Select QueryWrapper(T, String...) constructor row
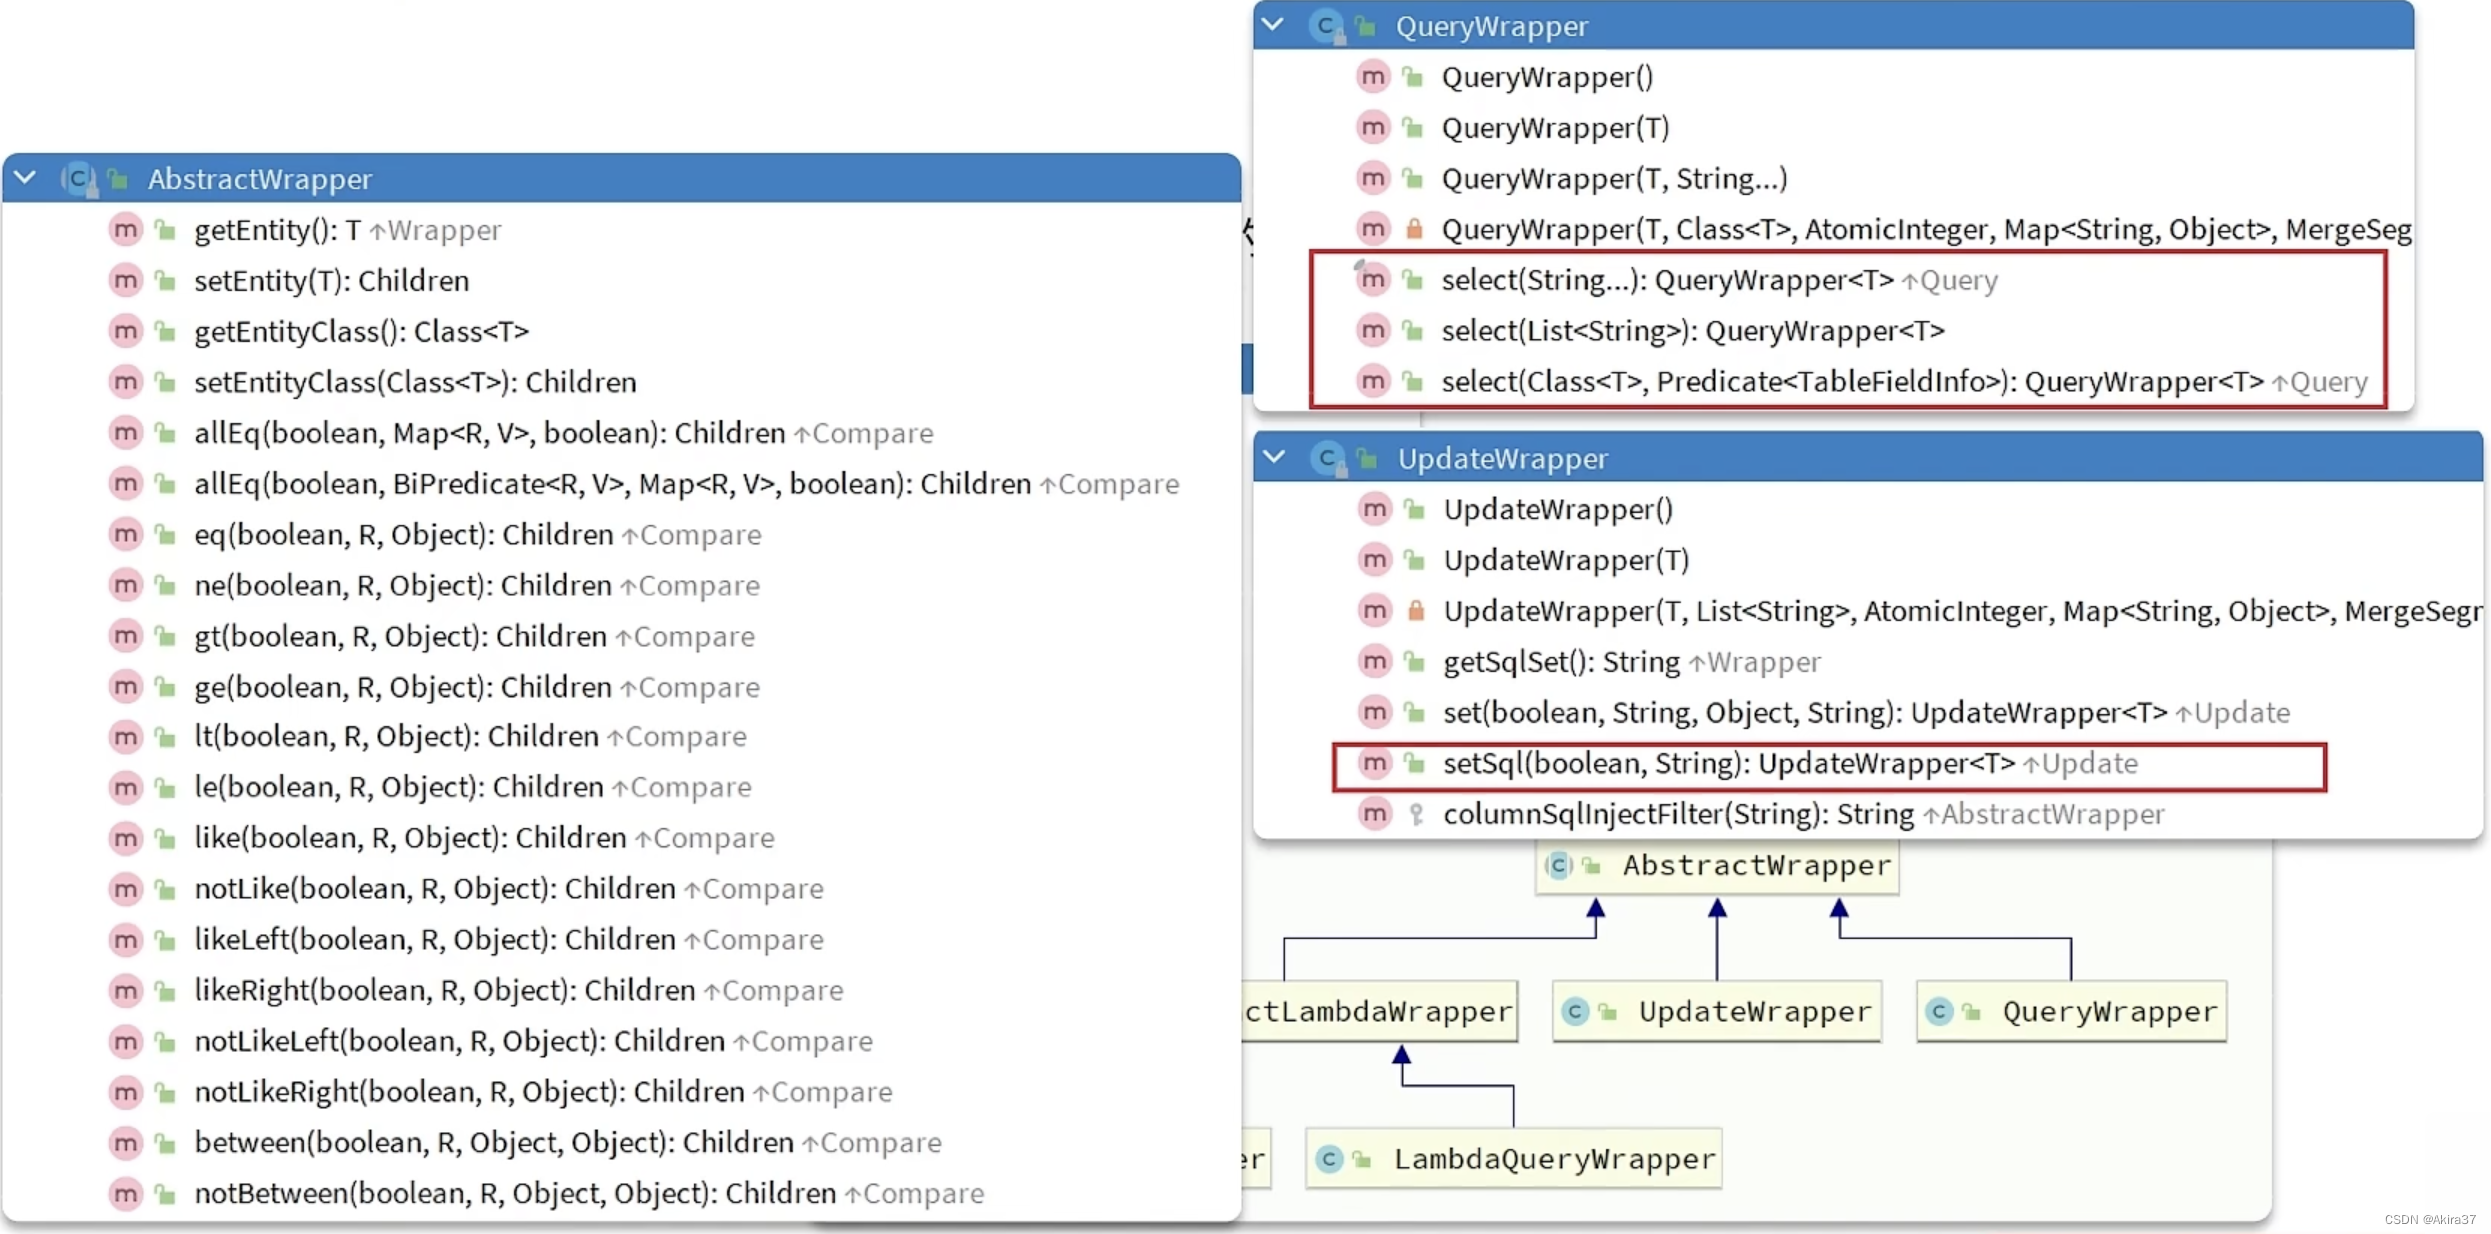The image size is (2491, 1234). (x=1834, y=179)
